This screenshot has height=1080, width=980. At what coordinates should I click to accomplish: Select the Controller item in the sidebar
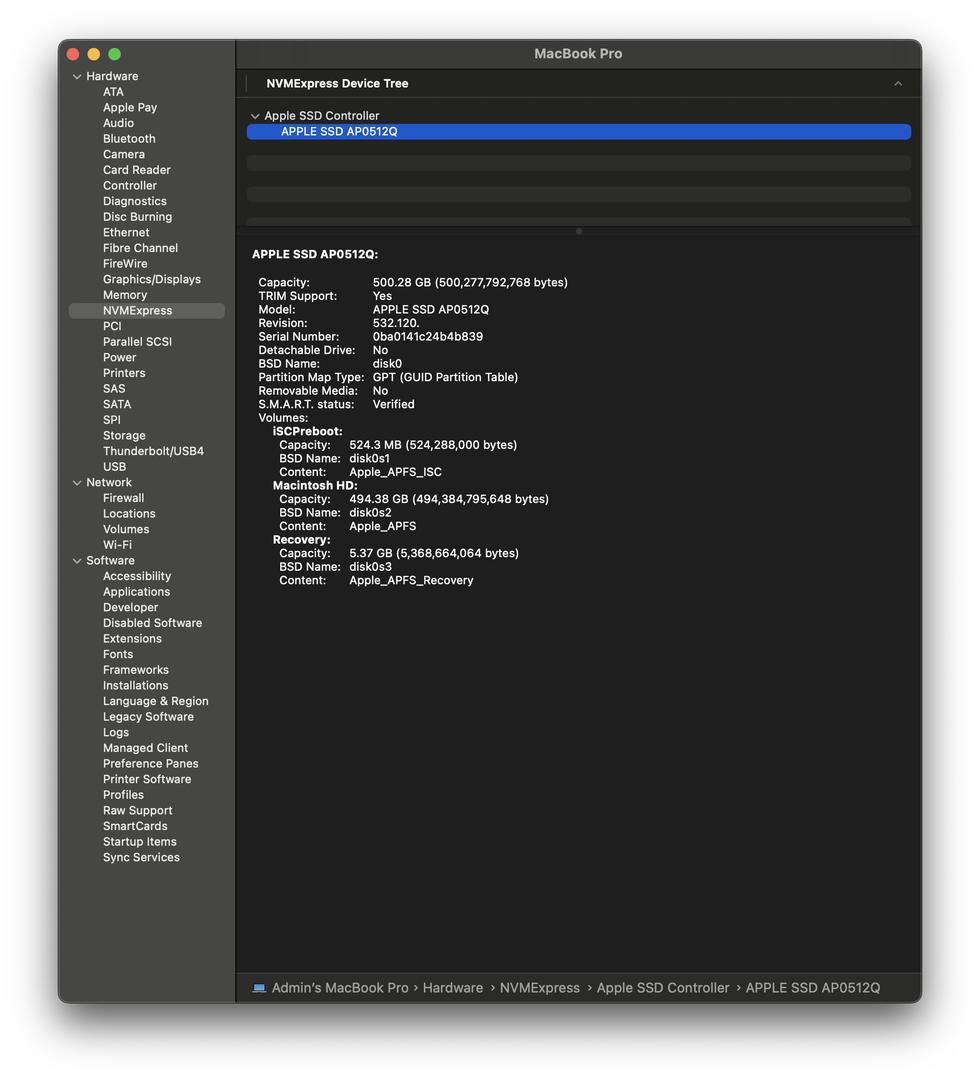(x=130, y=185)
